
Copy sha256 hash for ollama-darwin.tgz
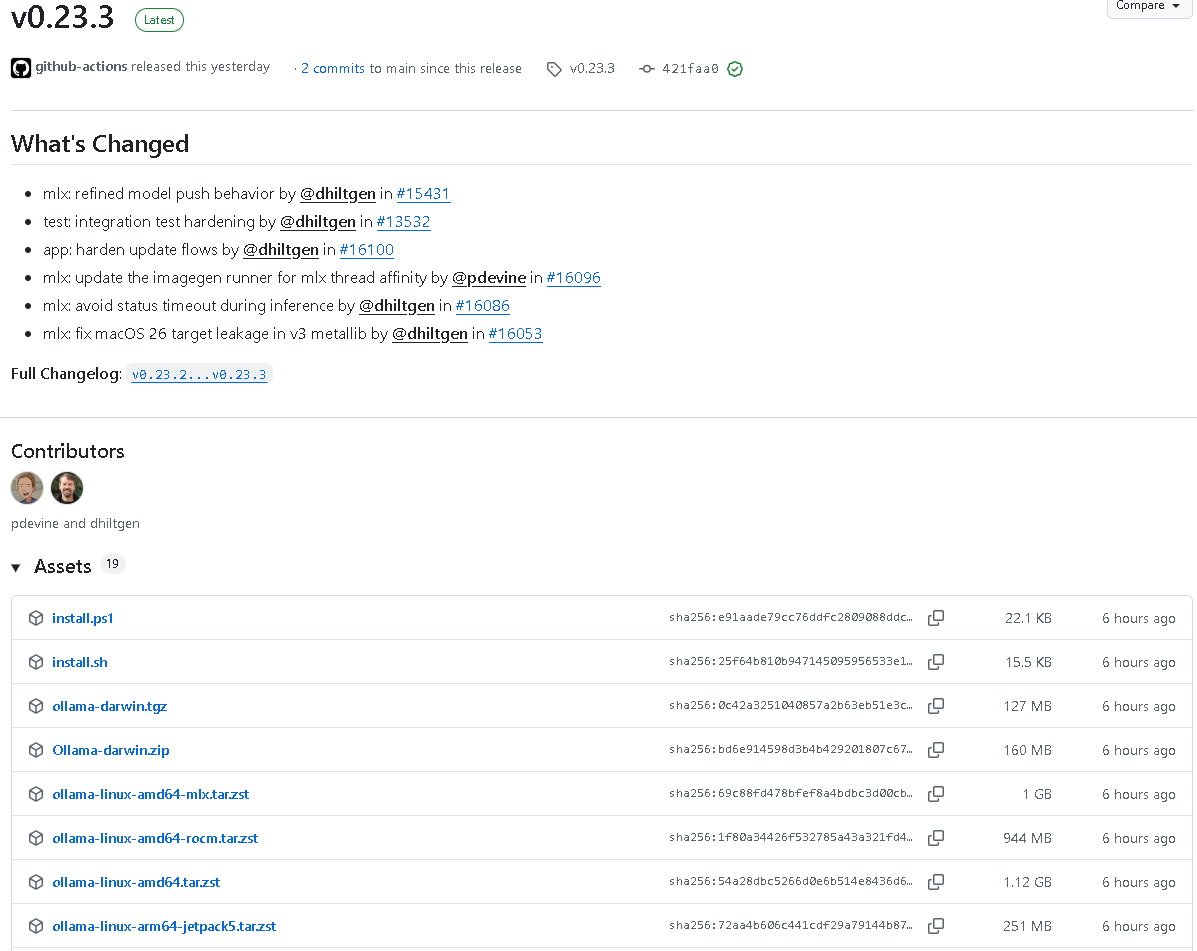(936, 706)
